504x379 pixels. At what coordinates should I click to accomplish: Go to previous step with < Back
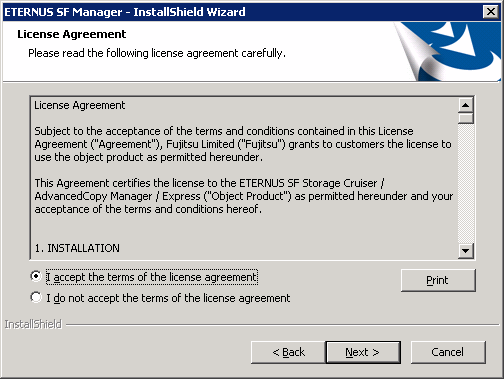(288, 352)
